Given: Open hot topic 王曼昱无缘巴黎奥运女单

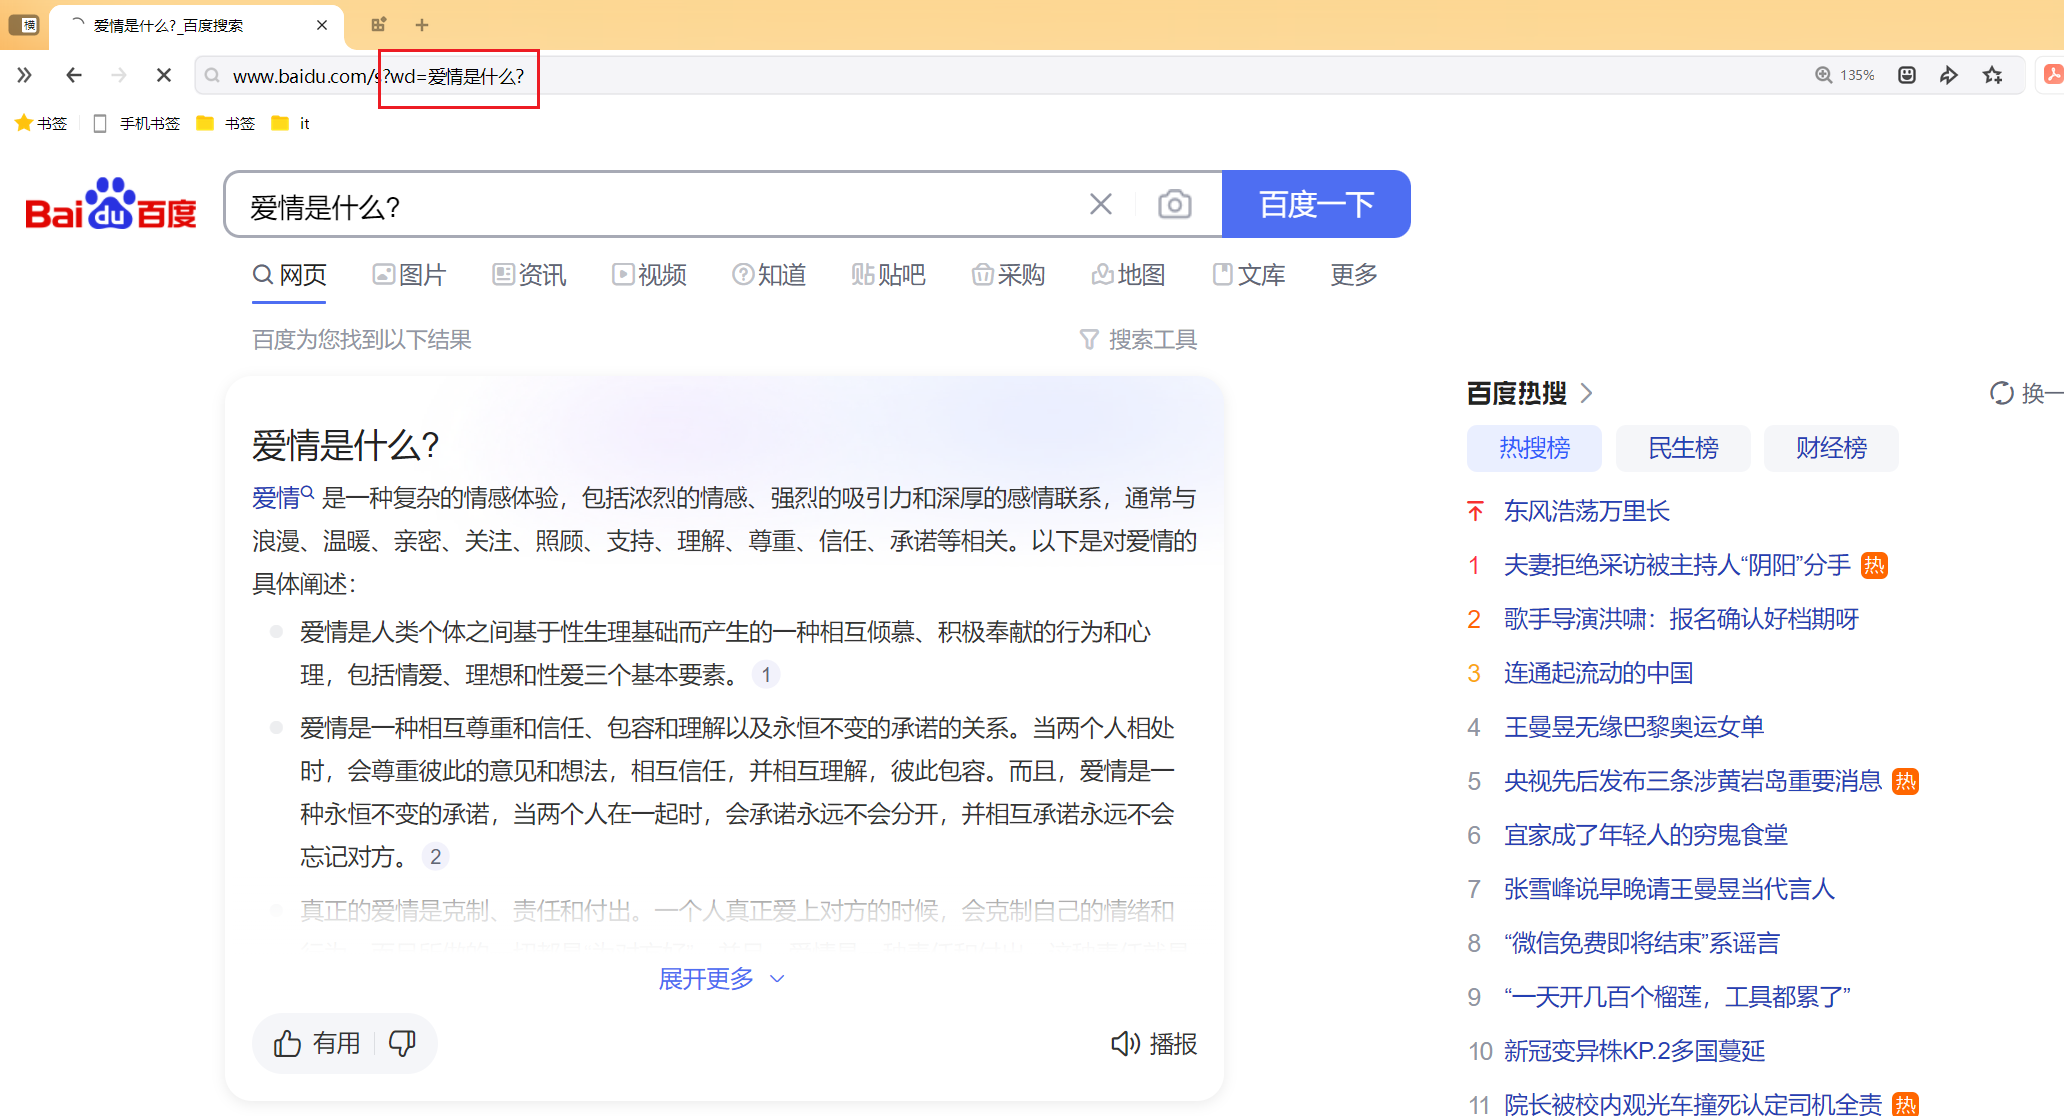Looking at the screenshot, I should 1634,727.
